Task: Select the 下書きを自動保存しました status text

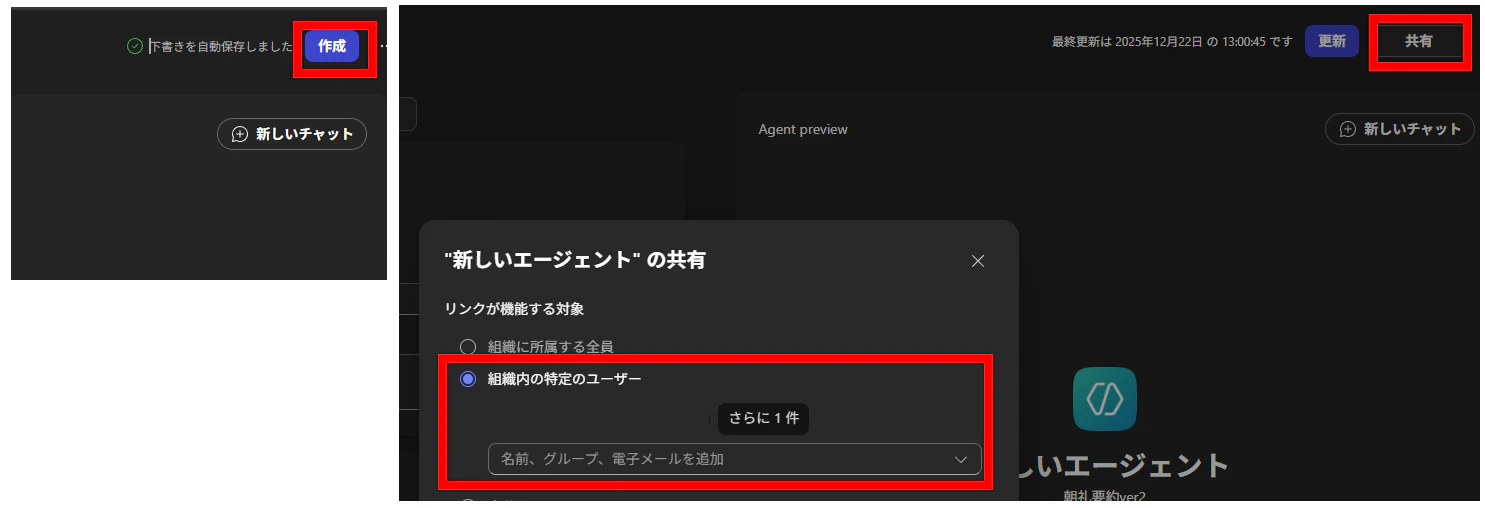Action: click(x=221, y=46)
